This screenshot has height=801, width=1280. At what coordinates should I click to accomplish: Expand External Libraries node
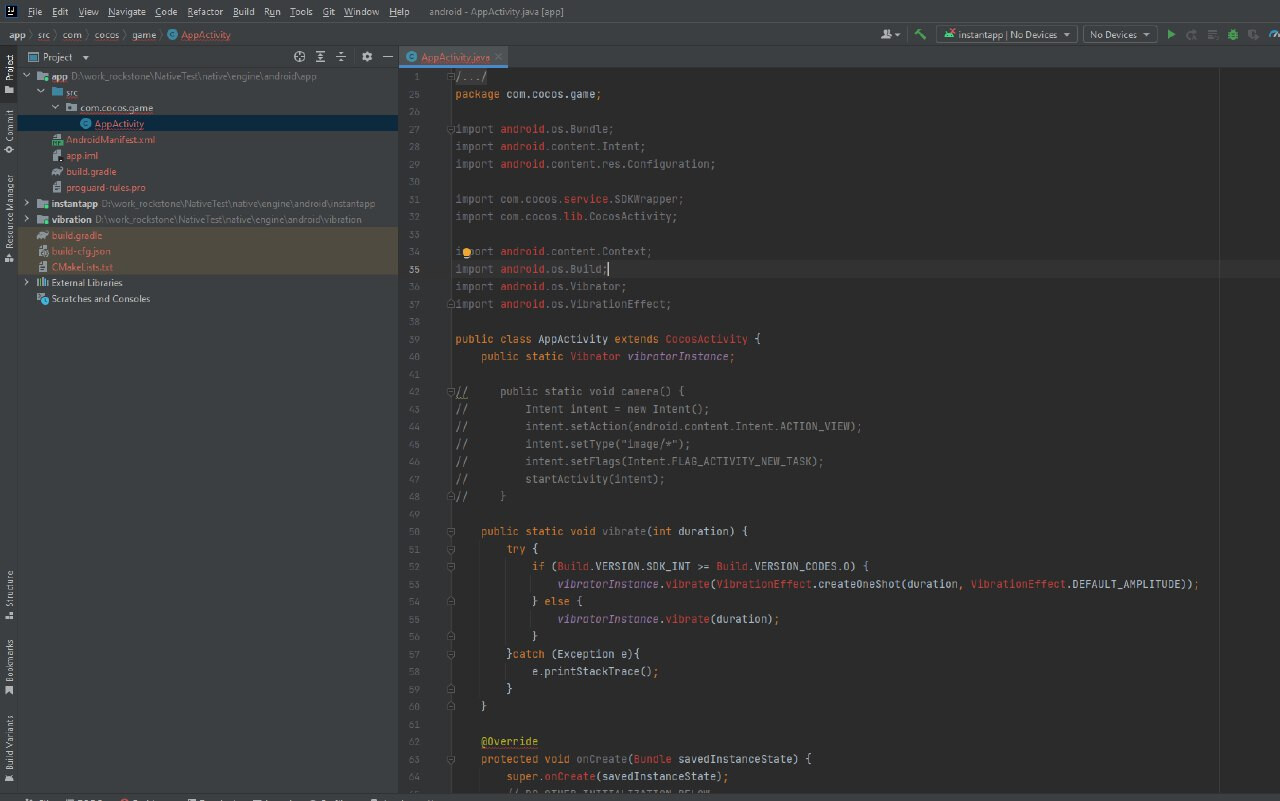pos(27,283)
